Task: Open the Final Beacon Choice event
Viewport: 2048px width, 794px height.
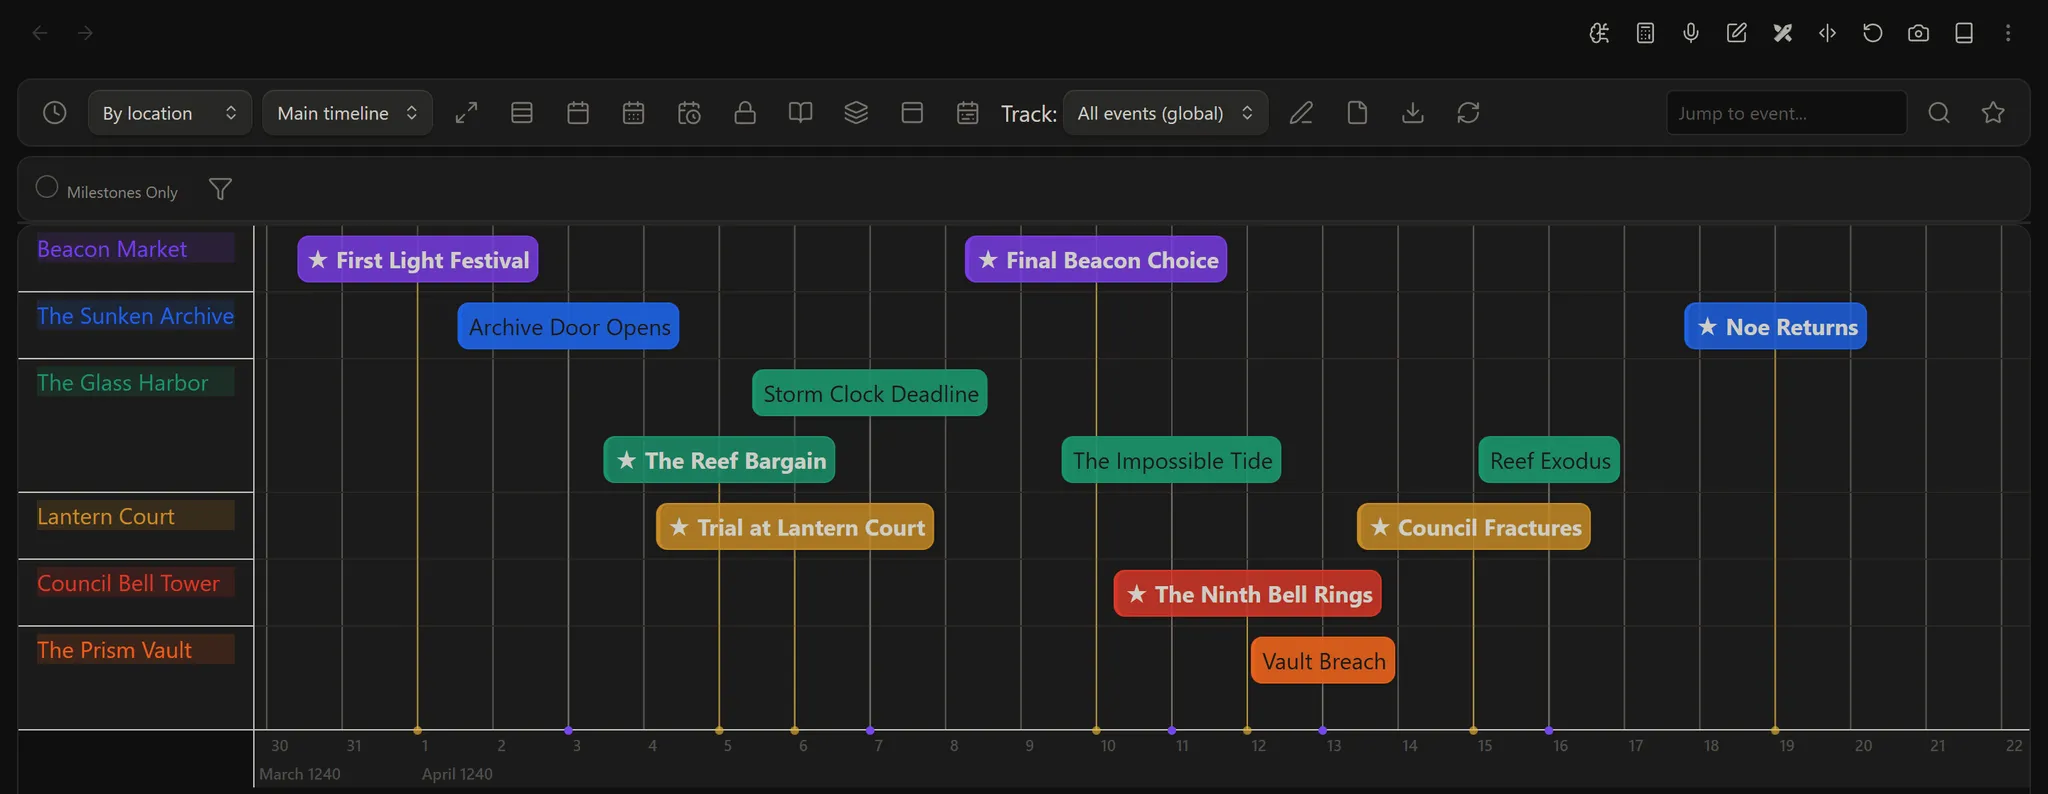Action: click(x=1096, y=260)
